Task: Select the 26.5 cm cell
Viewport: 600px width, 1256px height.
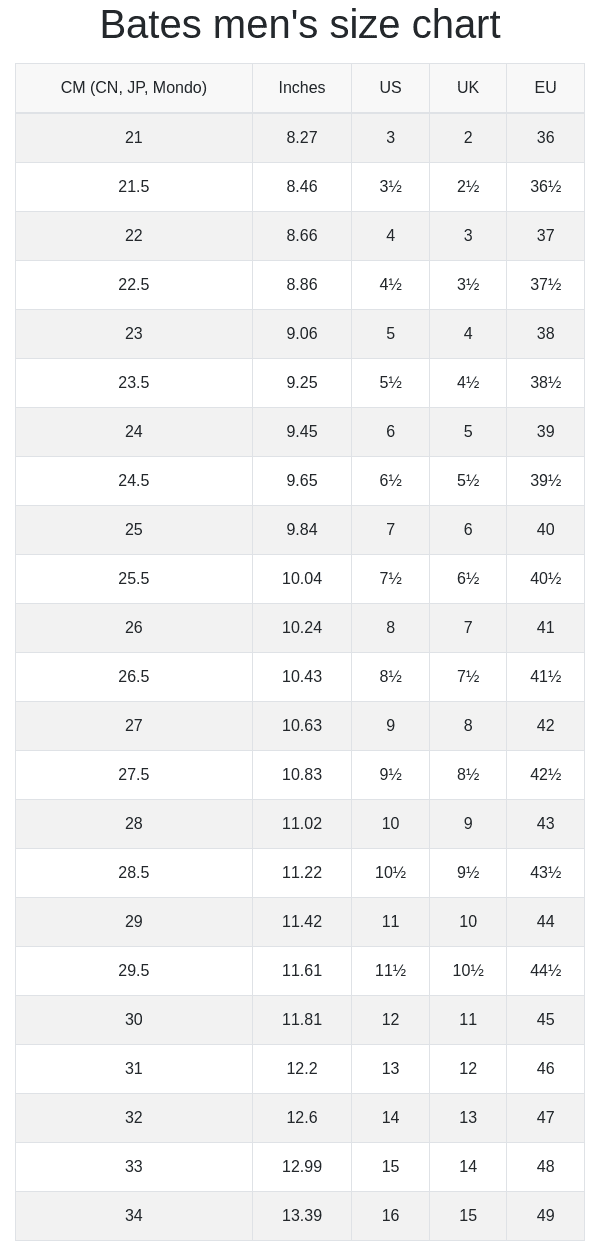Action: point(134,677)
